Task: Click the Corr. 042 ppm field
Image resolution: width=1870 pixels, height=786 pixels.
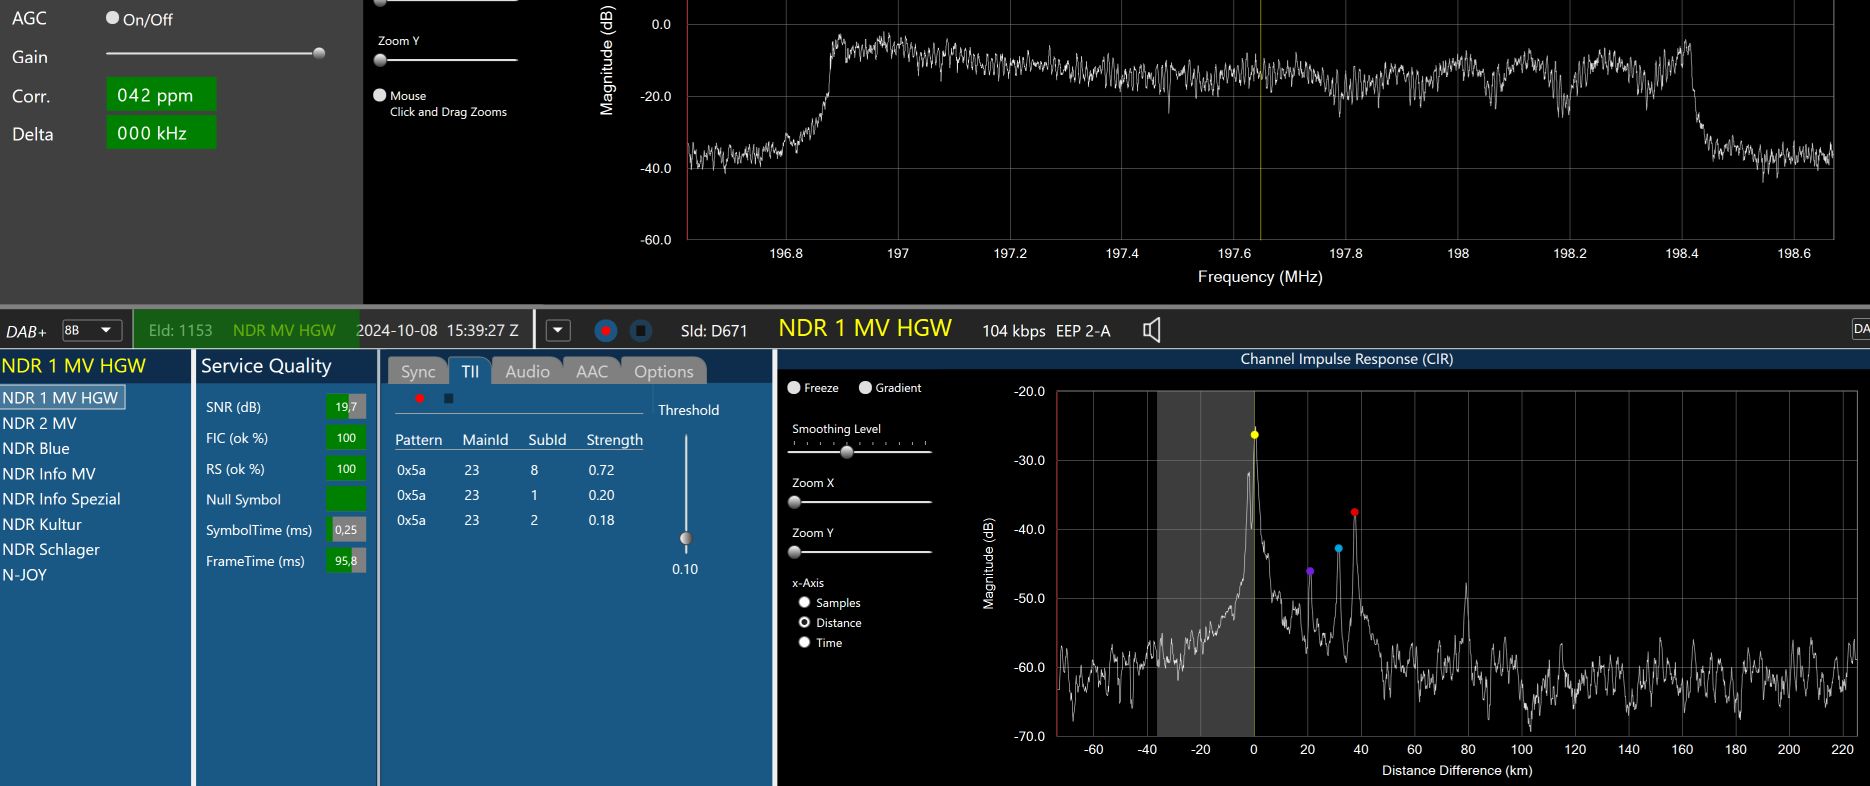Action: click(160, 95)
